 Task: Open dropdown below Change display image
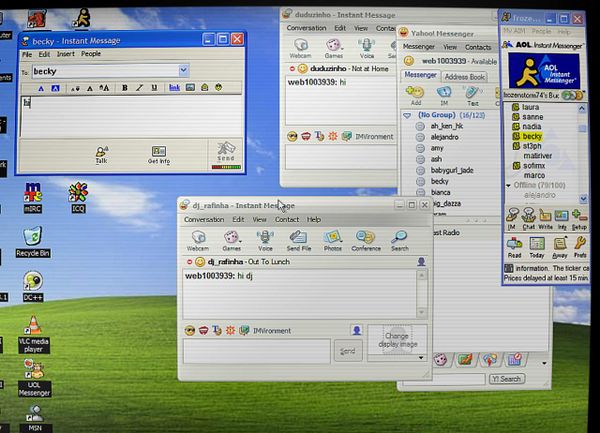[x=421, y=358]
